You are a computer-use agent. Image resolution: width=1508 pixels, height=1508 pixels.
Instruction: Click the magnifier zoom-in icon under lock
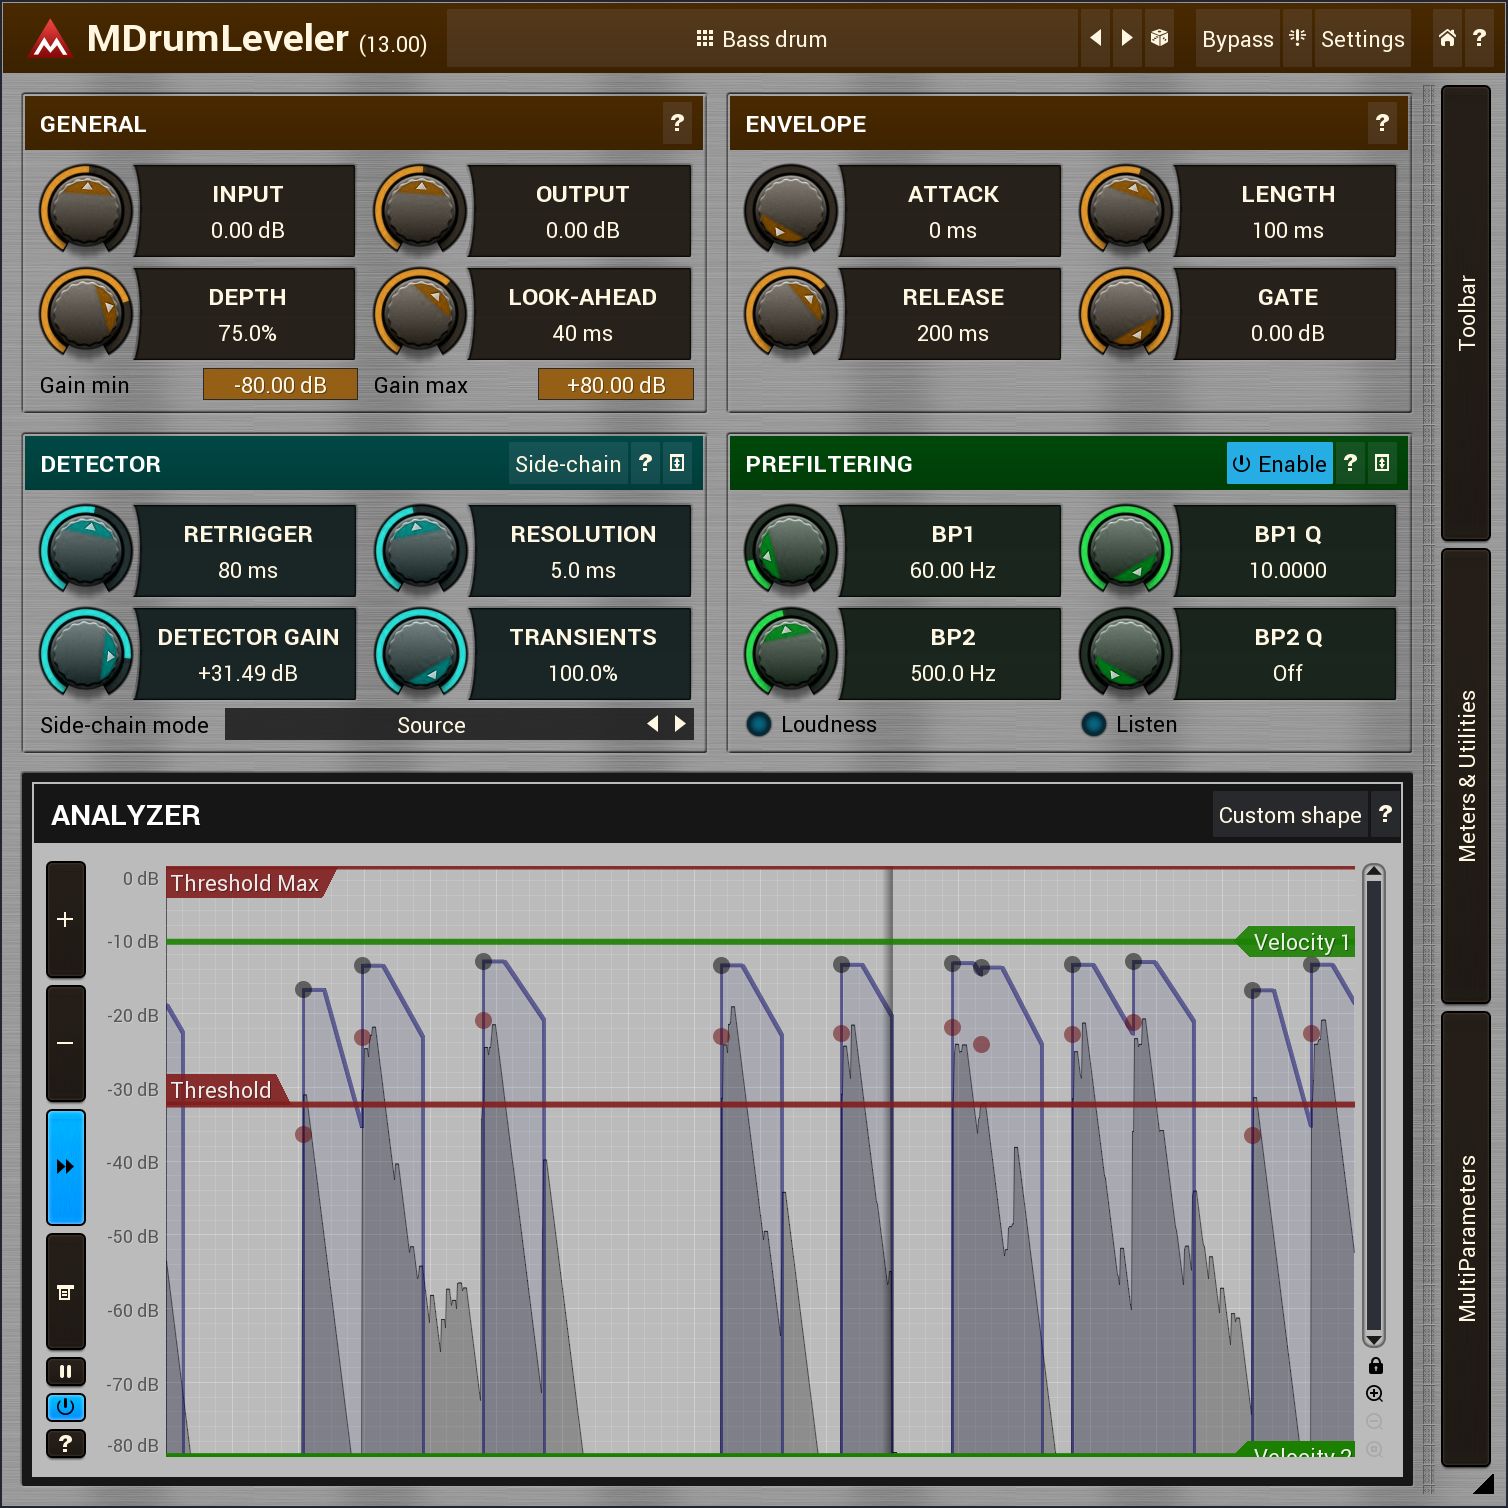point(1375,1394)
